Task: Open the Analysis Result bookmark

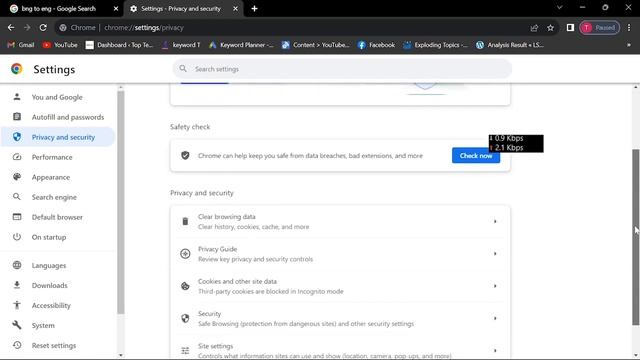Action: tap(509, 45)
